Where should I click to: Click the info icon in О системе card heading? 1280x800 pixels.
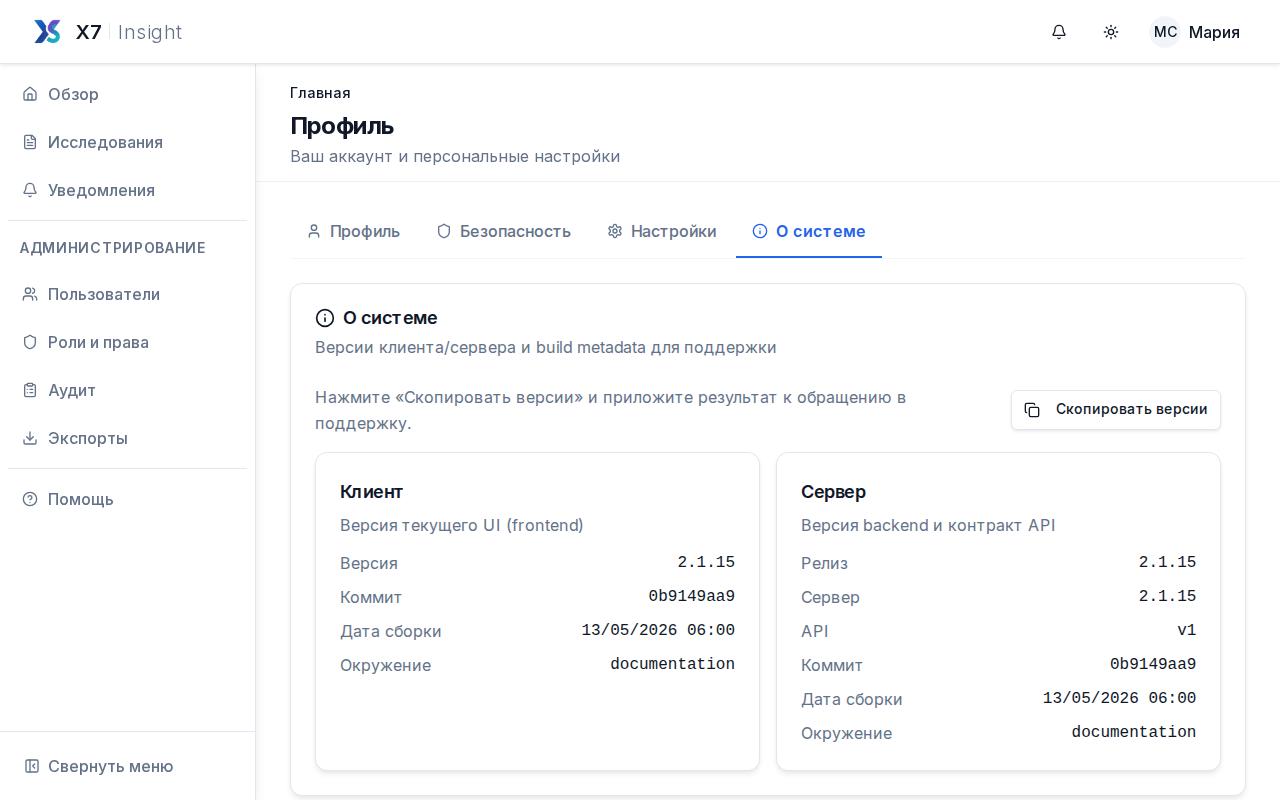(x=325, y=318)
